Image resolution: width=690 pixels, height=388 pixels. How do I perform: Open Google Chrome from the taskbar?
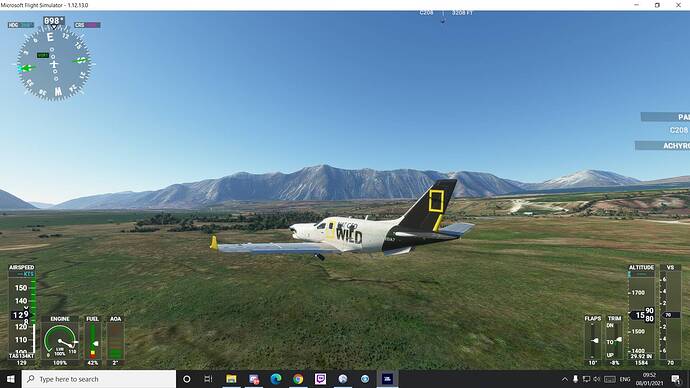point(298,379)
